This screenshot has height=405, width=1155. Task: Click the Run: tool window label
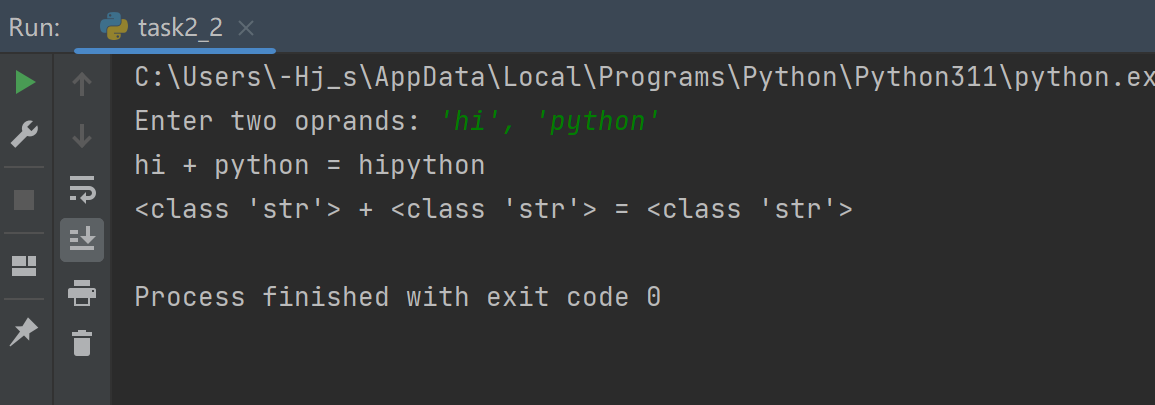(34, 27)
